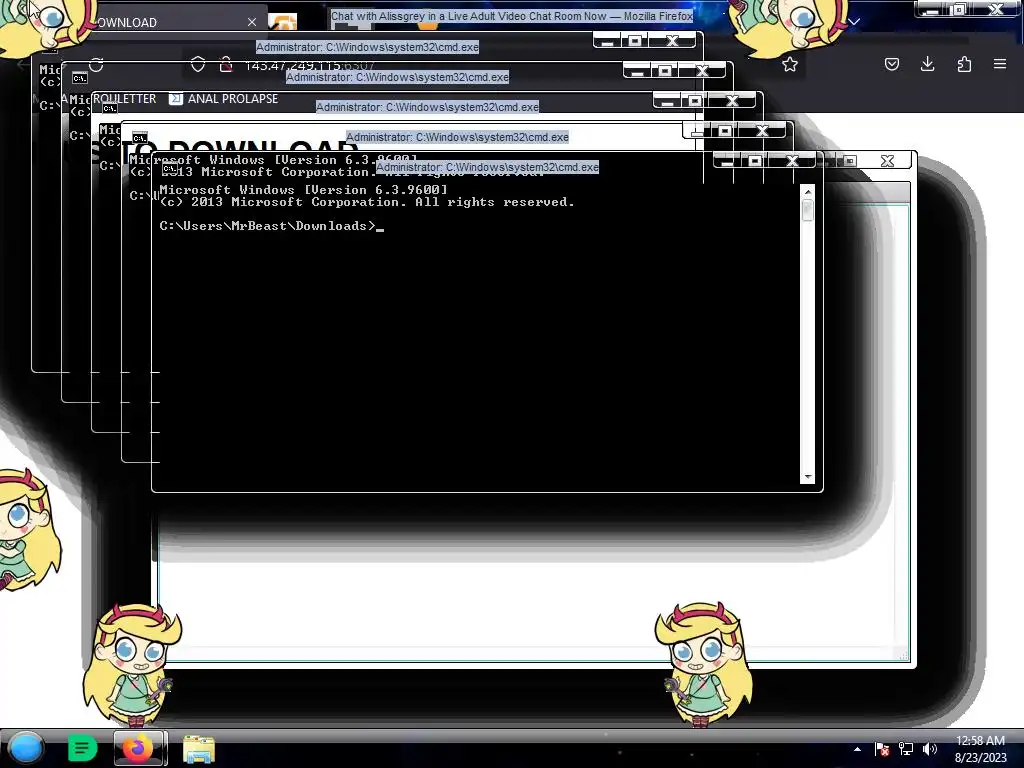Open File Explorer from the taskbar
The image size is (1024, 768).
click(x=199, y=749)
